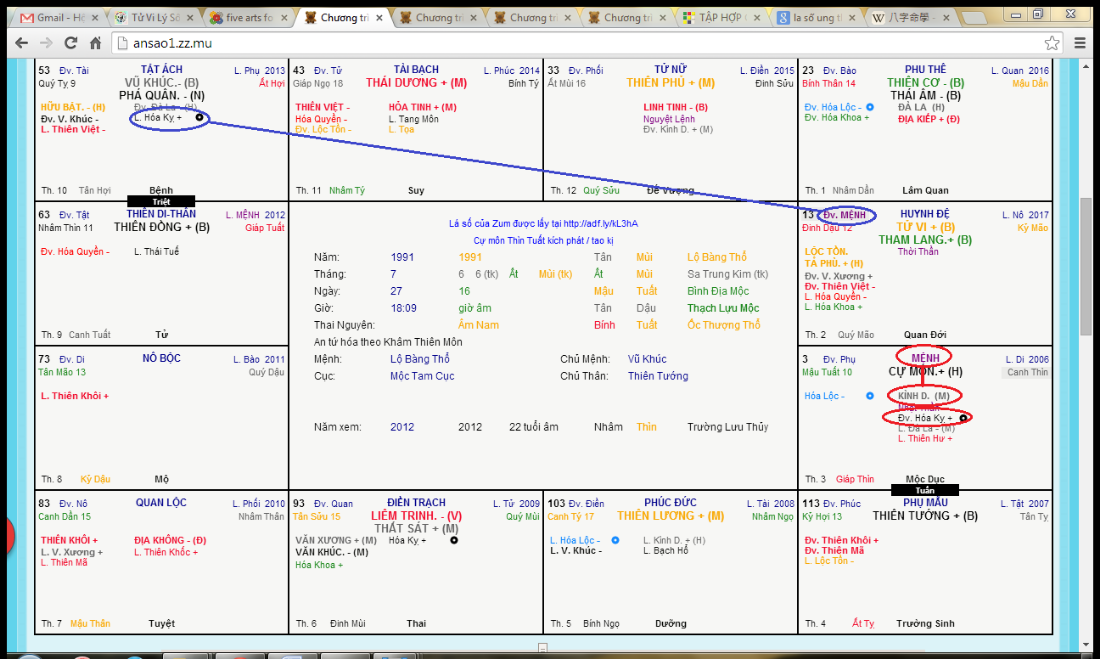Click the TẬT ÁCH palace heading

(x=161, y=70)
